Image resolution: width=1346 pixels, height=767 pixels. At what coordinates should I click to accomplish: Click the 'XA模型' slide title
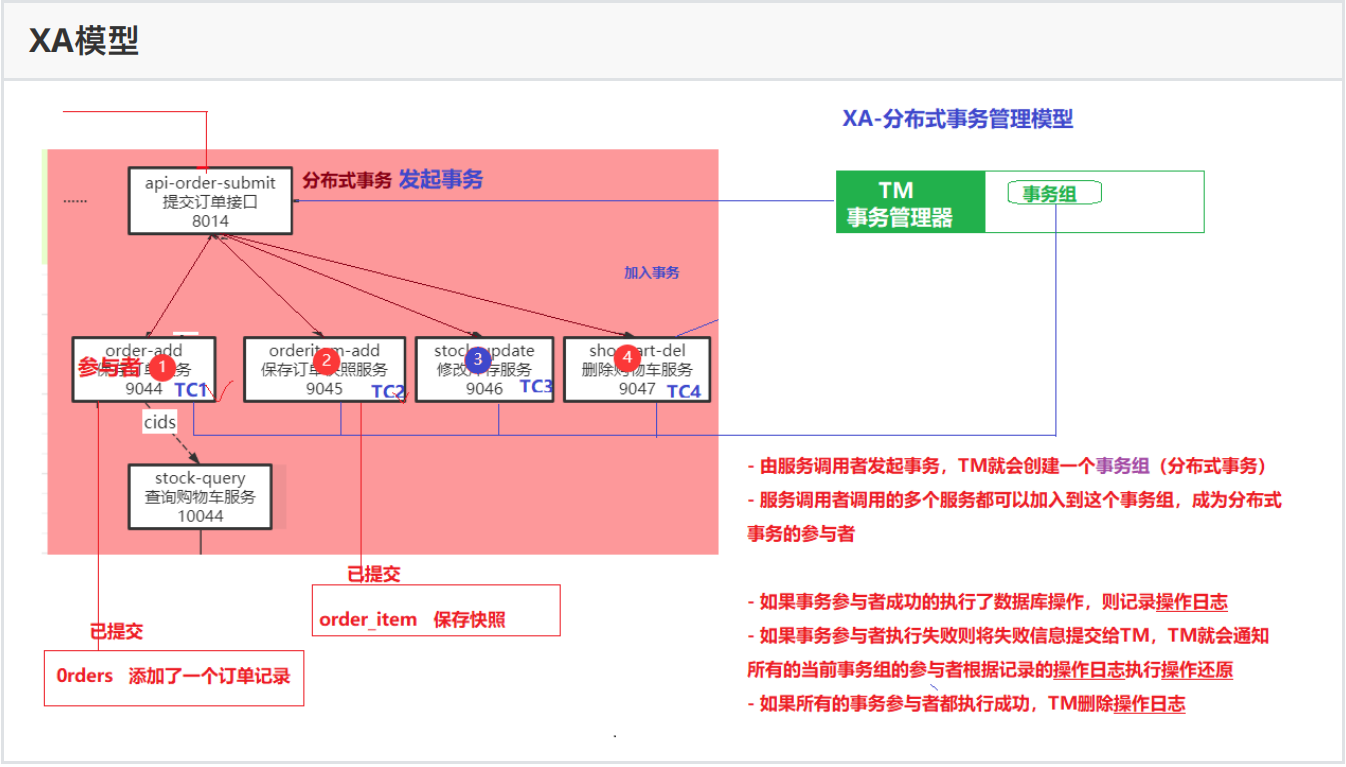[x=84, y=40]
